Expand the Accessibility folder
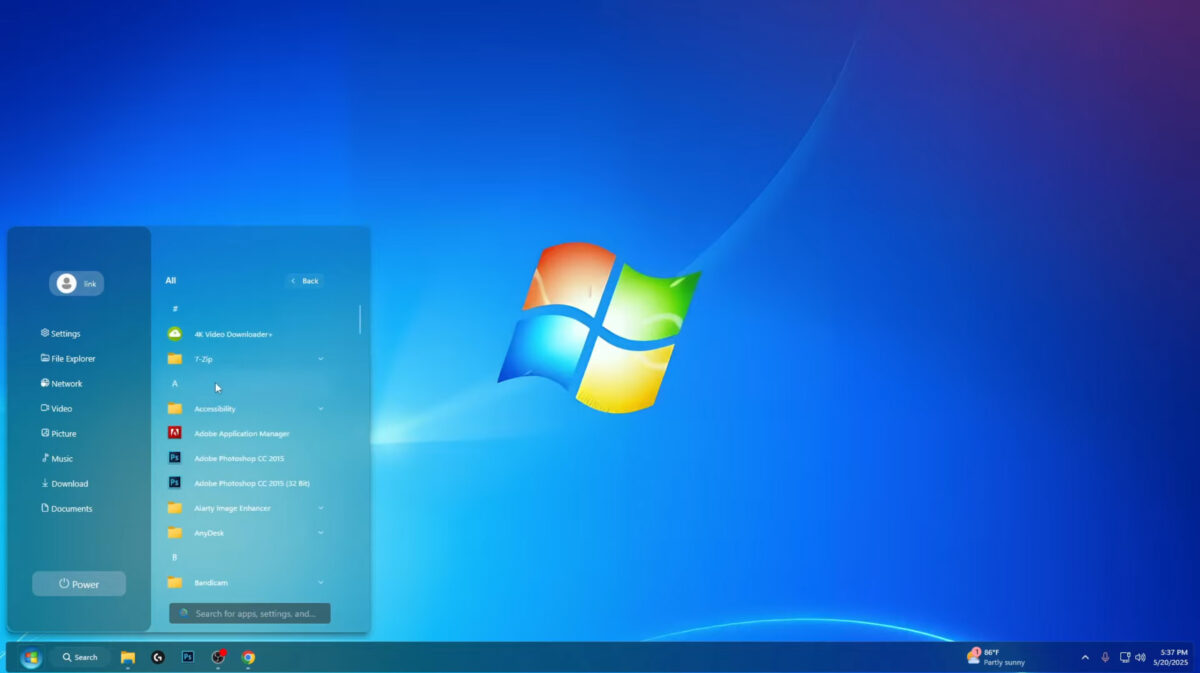The width and height of the screenshot is (1200, 673). pos(320,408)
